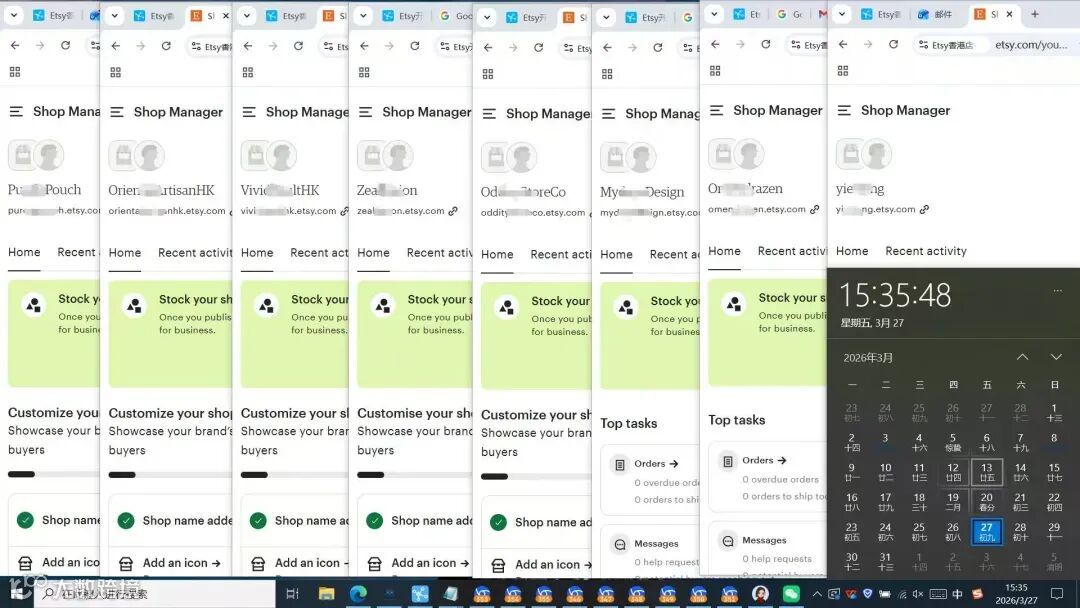The width and height of the screenshot is (1080, 608).
Task: Open tab list chevron in Pouch window
Action: point(14,15)
